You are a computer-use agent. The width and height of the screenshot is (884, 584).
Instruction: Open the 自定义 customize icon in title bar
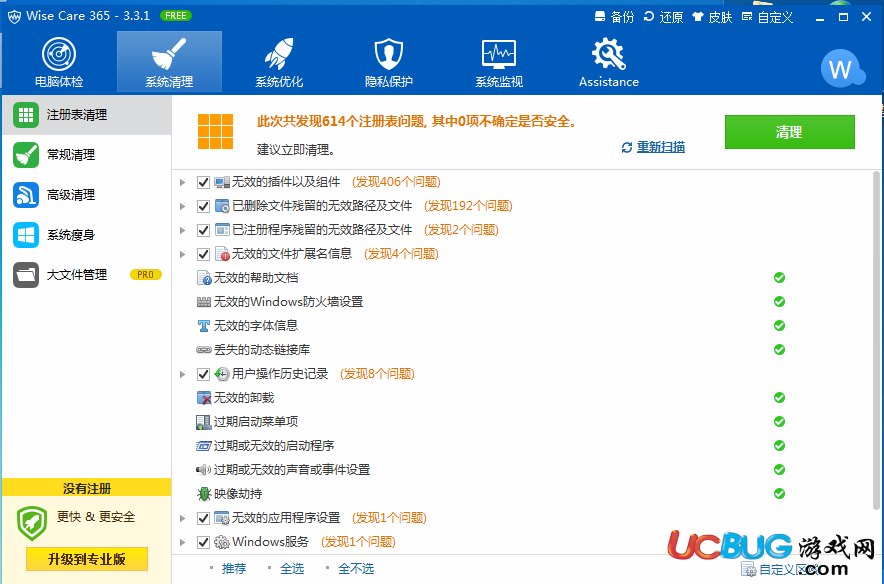747,17
